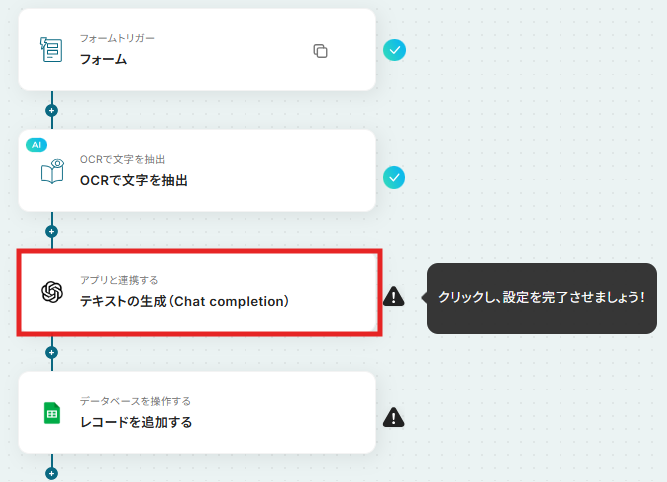Click the form trigger icon
This screenshot has height=482, width=667.
pyautogui.click(x=51, y=50)
